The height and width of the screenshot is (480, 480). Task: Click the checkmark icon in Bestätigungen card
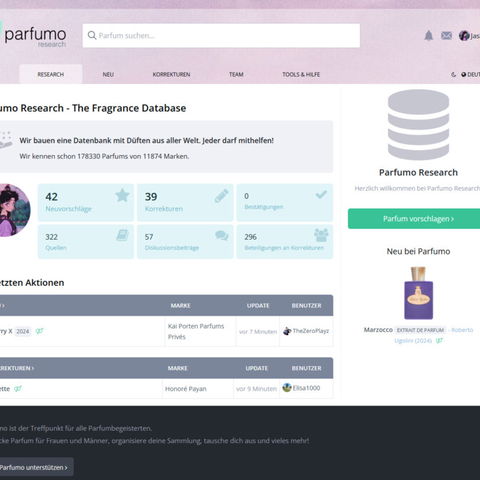[321, 194]
